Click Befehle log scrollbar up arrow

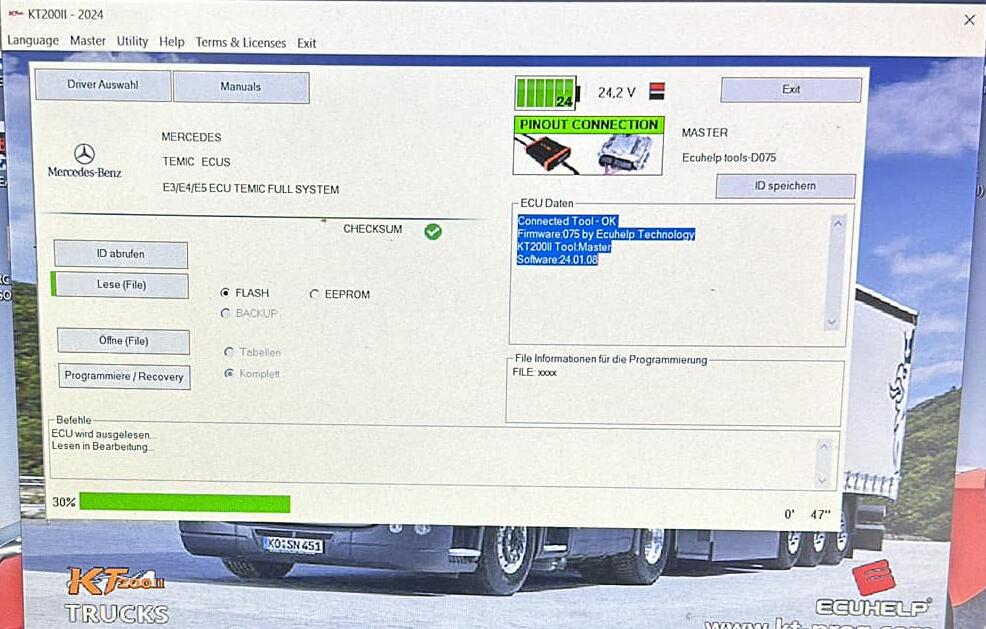pos(824,445)
